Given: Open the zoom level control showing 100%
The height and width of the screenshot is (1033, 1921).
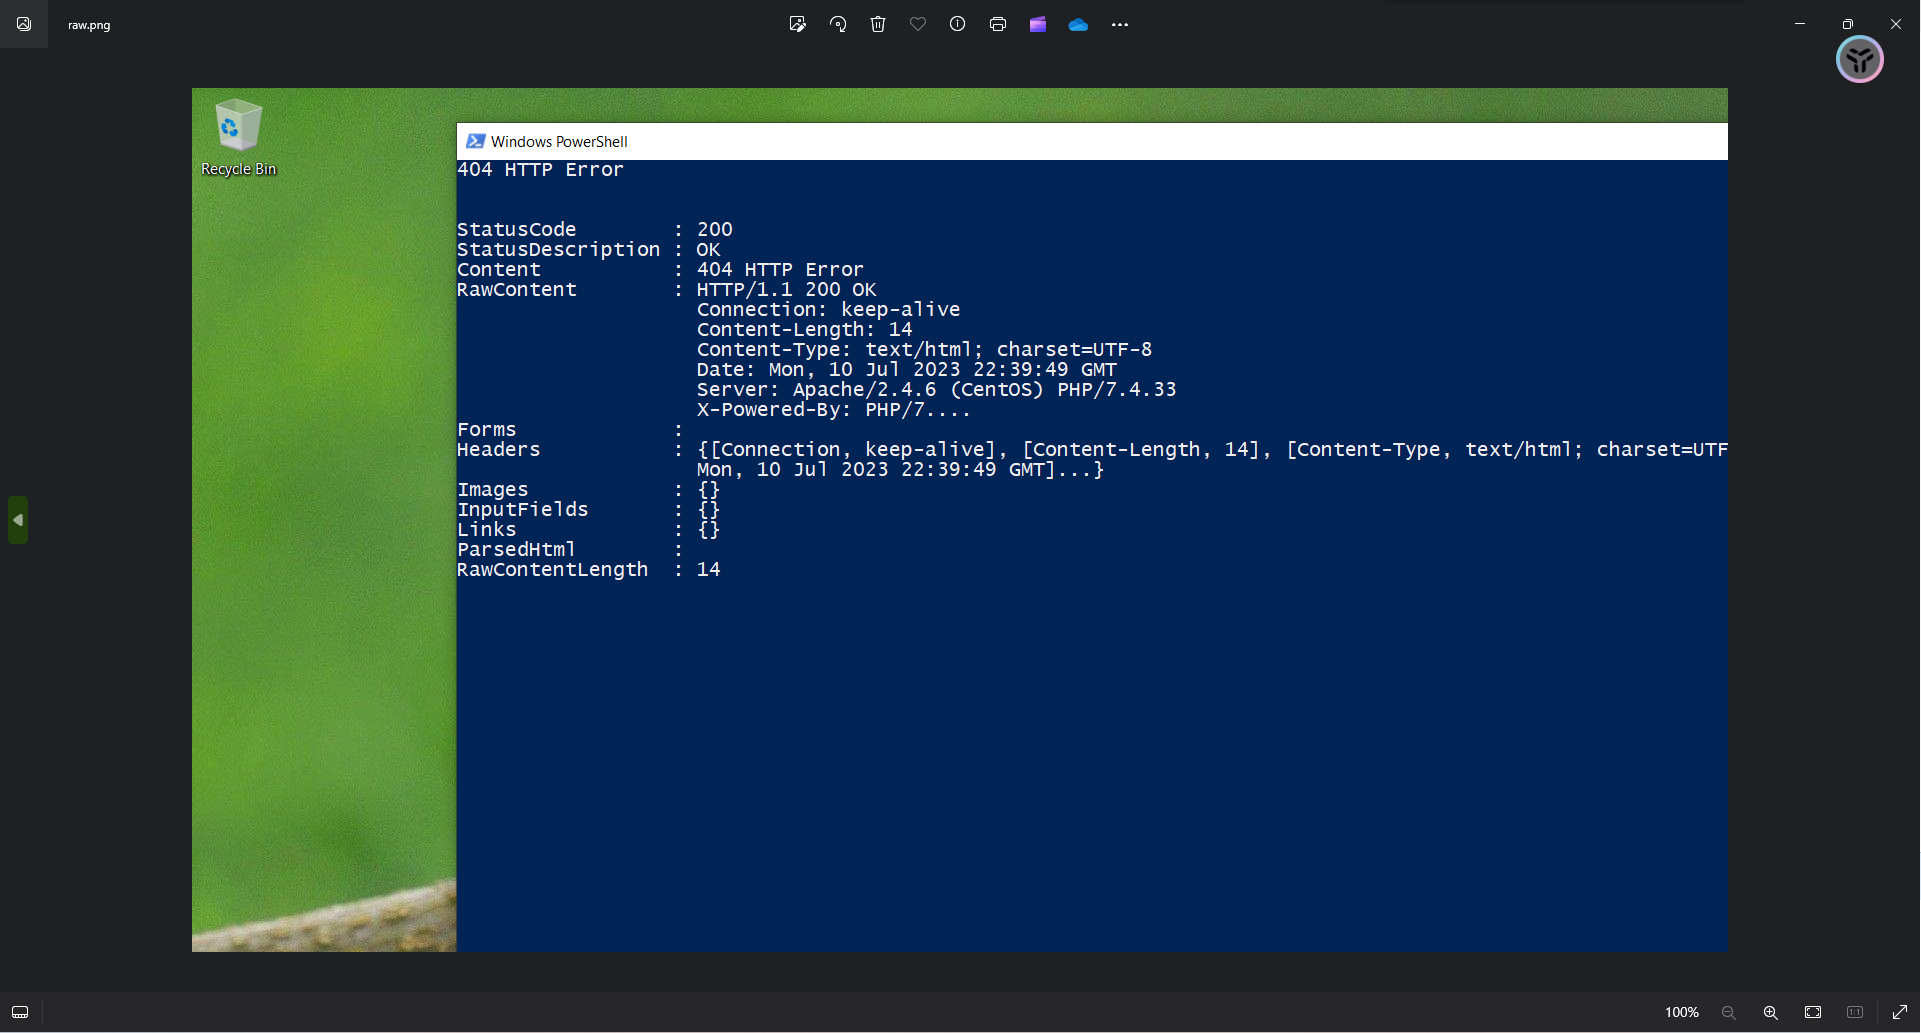Looking at the screenshot, I should 1680,1012.
